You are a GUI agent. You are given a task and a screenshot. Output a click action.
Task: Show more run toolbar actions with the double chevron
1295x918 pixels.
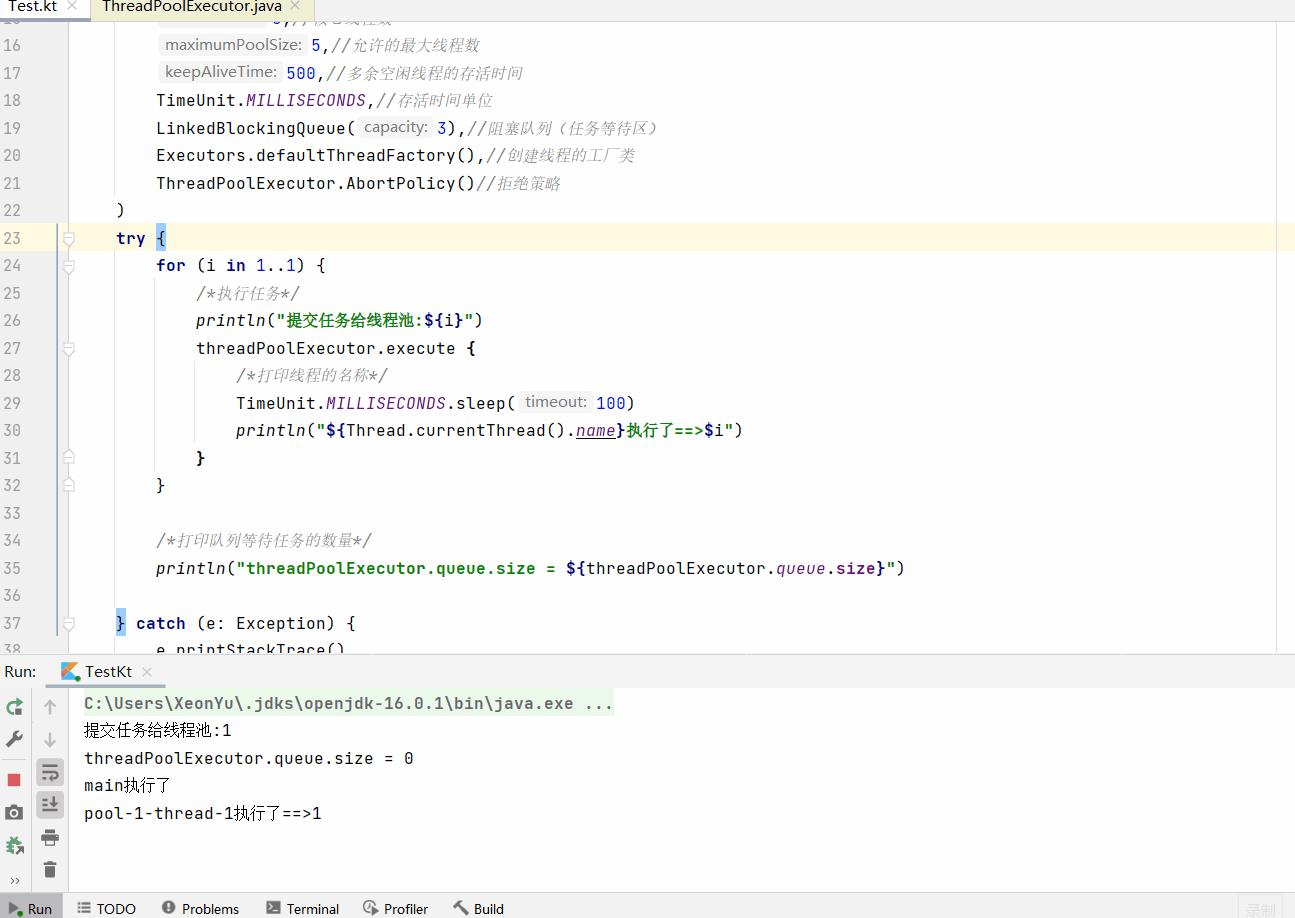(x=14, y=880)
